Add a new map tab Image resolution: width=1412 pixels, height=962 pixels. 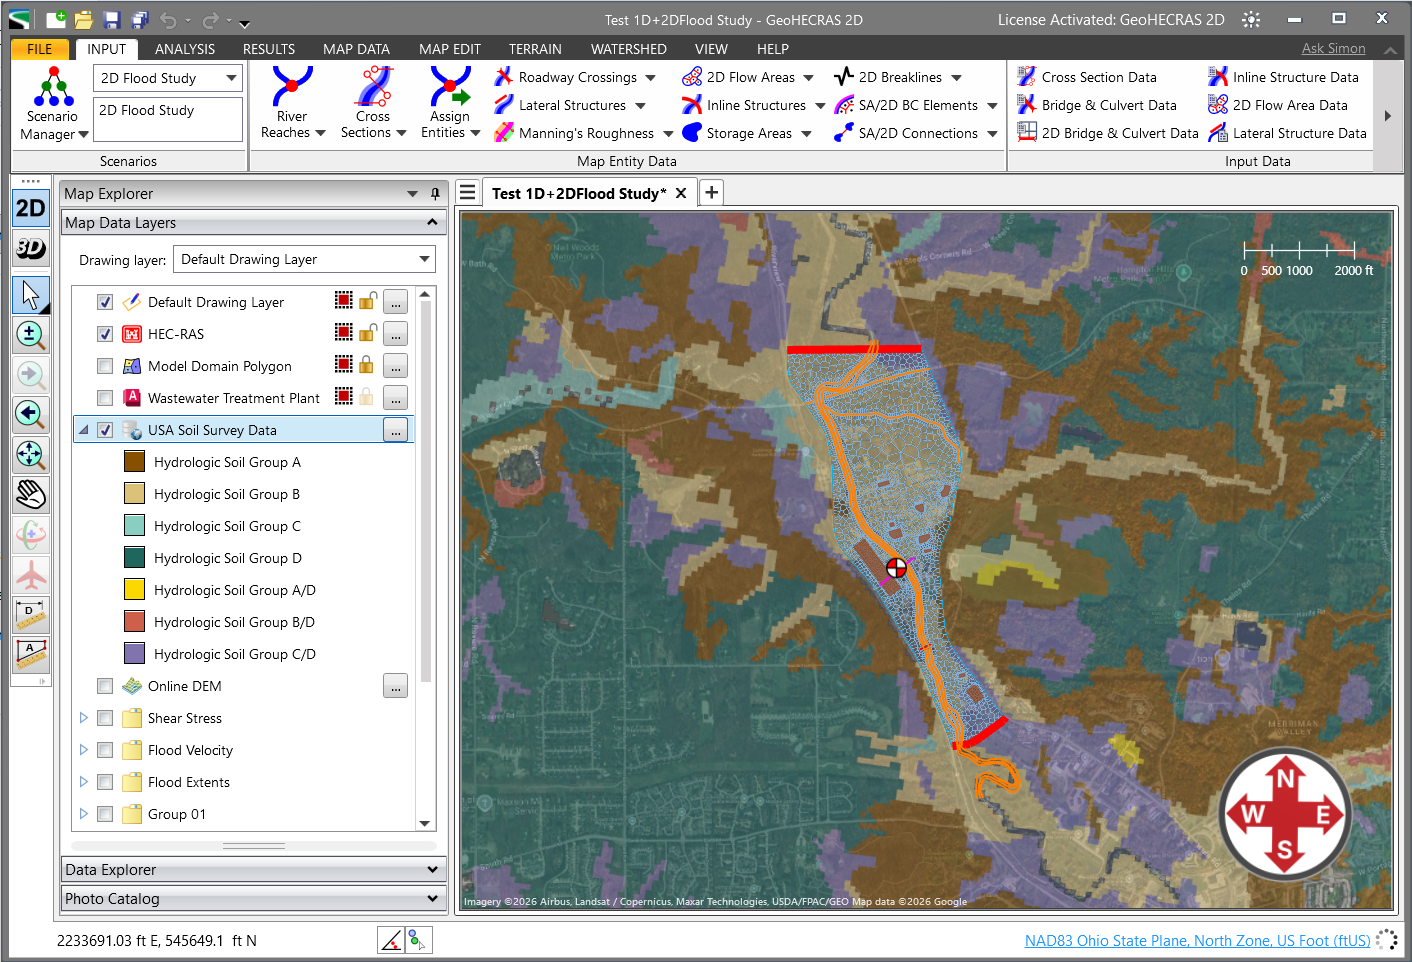(x=711, y=193)
